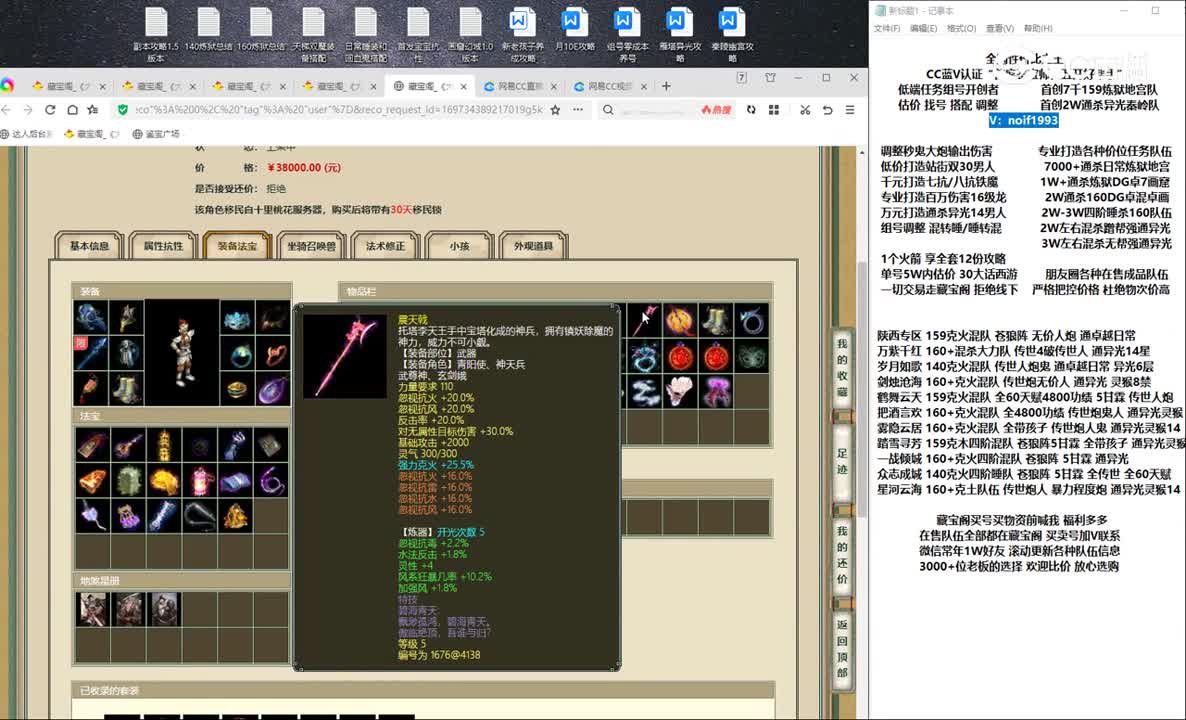Click the first card in 地煞星册

[x=92, y=610]
